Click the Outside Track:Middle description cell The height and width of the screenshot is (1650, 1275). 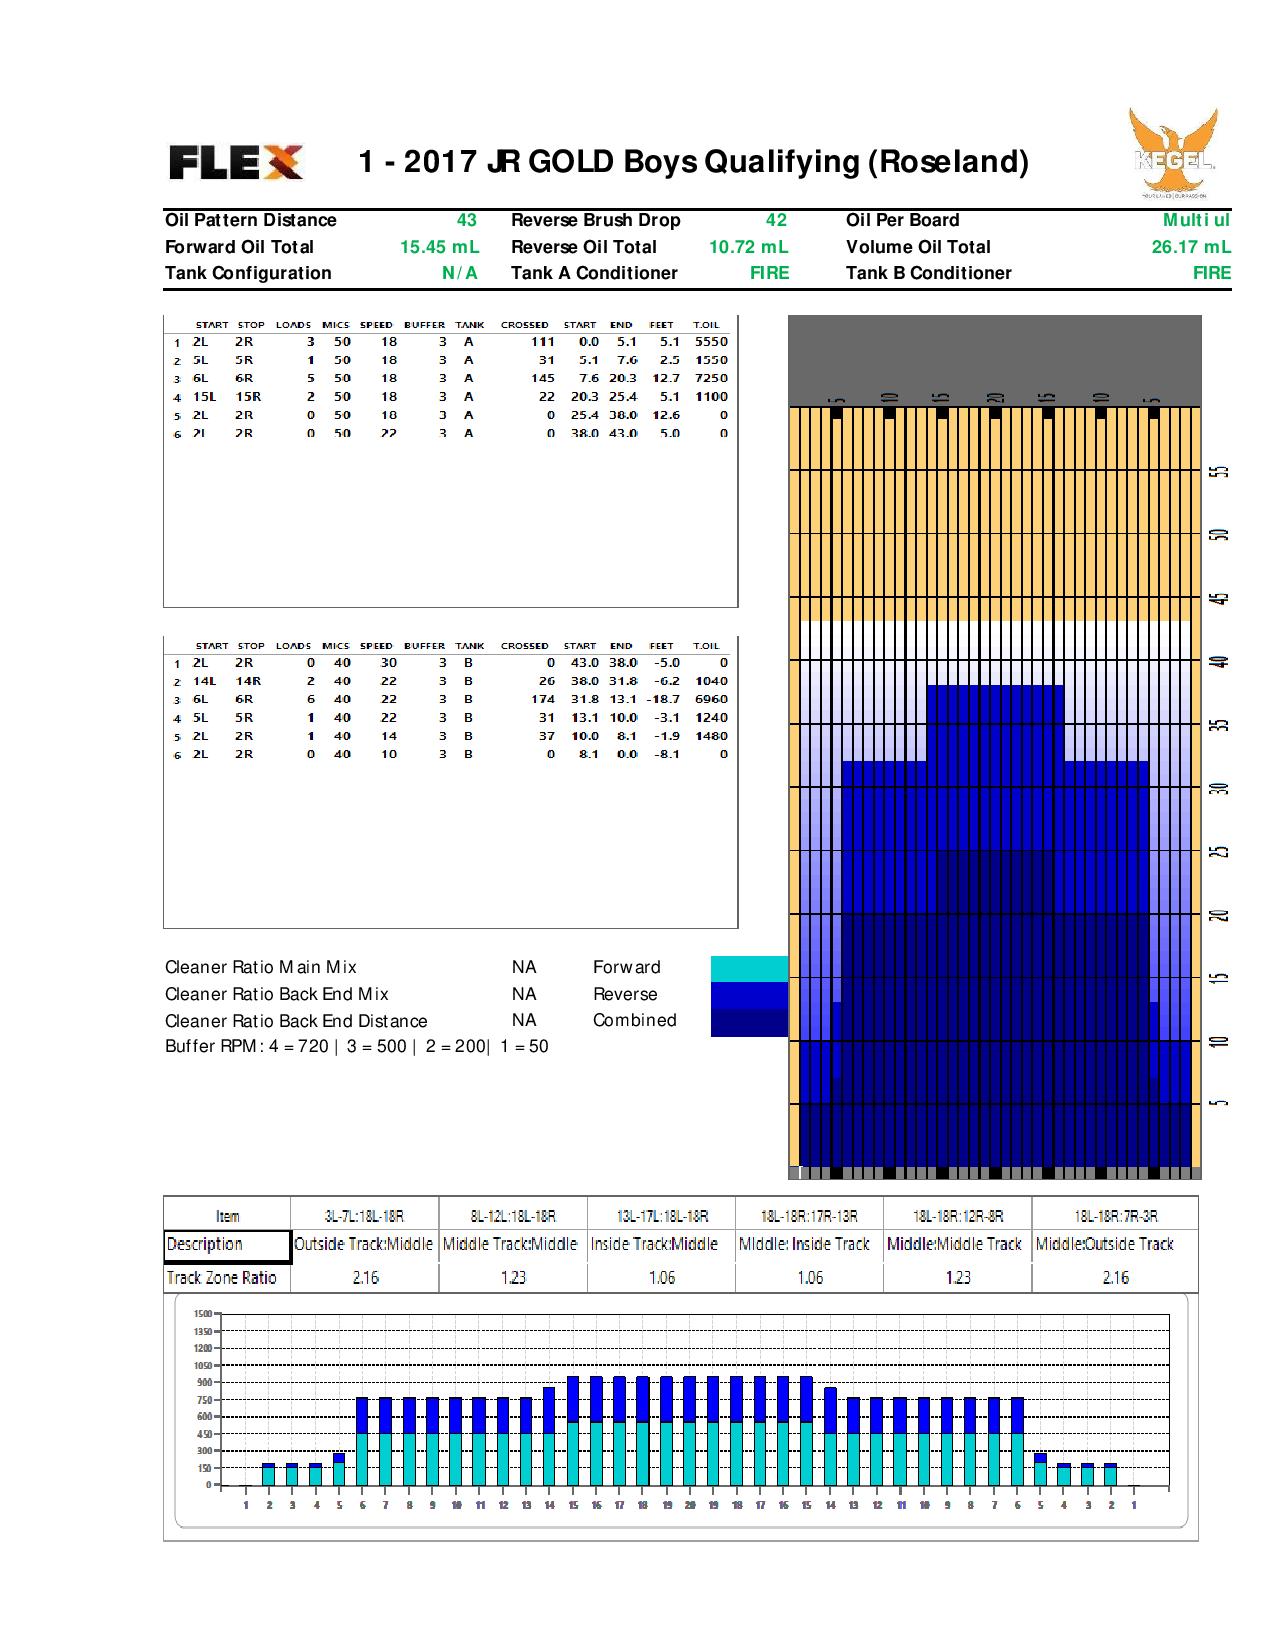coord(364,1245)
